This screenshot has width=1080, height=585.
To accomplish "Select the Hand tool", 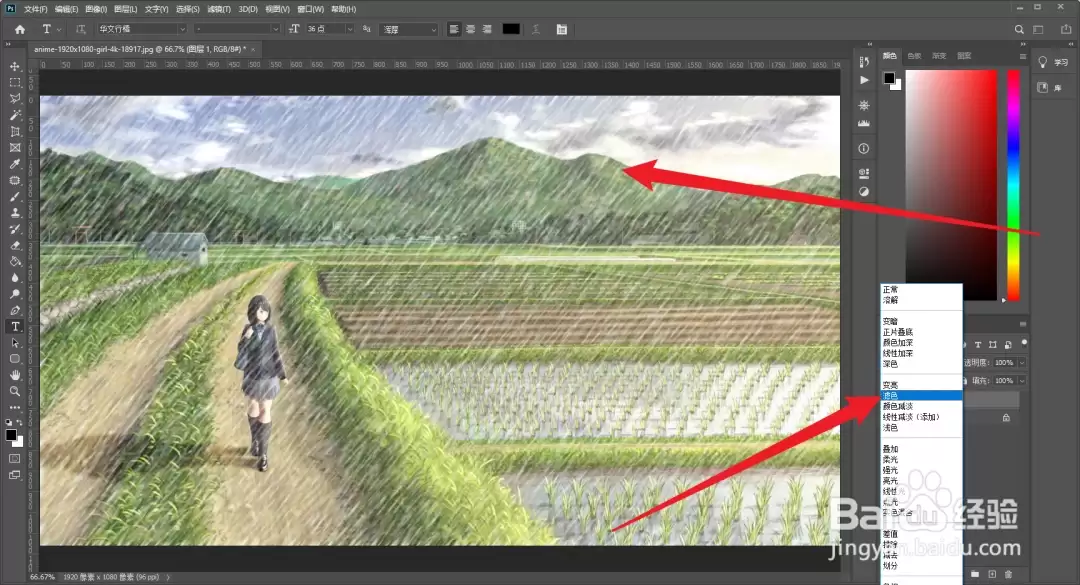I will 14,375.
